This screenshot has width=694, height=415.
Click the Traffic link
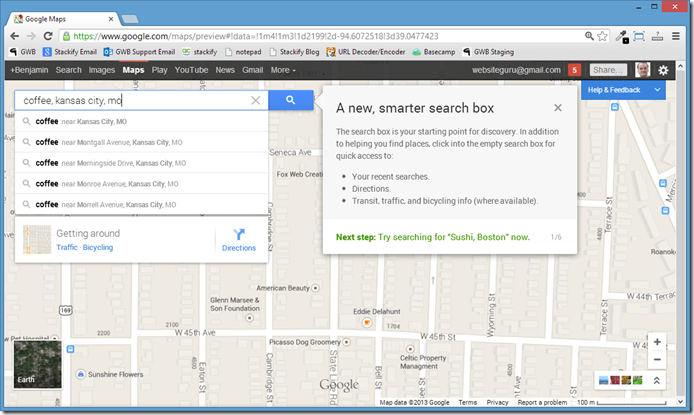click(67, 247)
